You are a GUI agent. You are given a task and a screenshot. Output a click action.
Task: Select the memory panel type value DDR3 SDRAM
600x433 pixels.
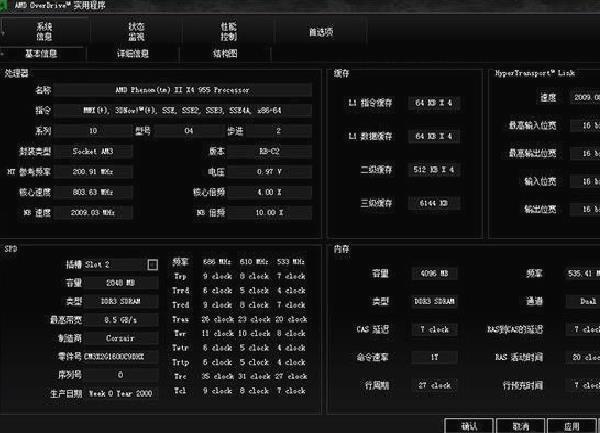(434, 301)
